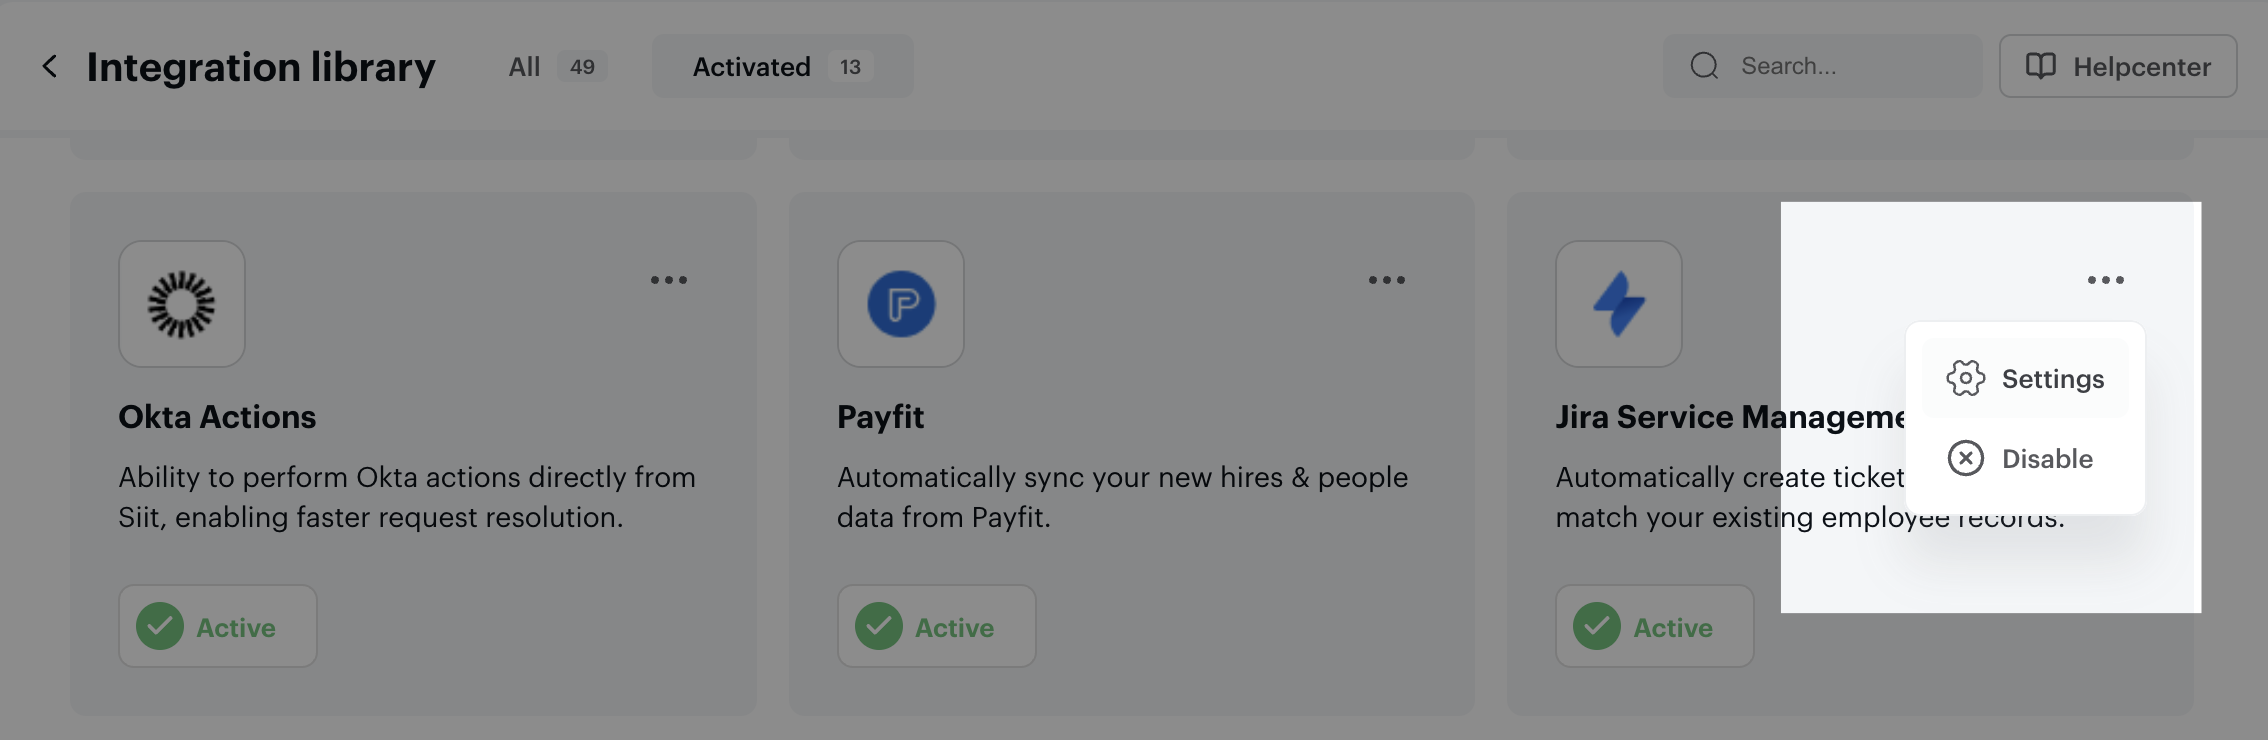Choose Settings from the popup menu

2025,378
